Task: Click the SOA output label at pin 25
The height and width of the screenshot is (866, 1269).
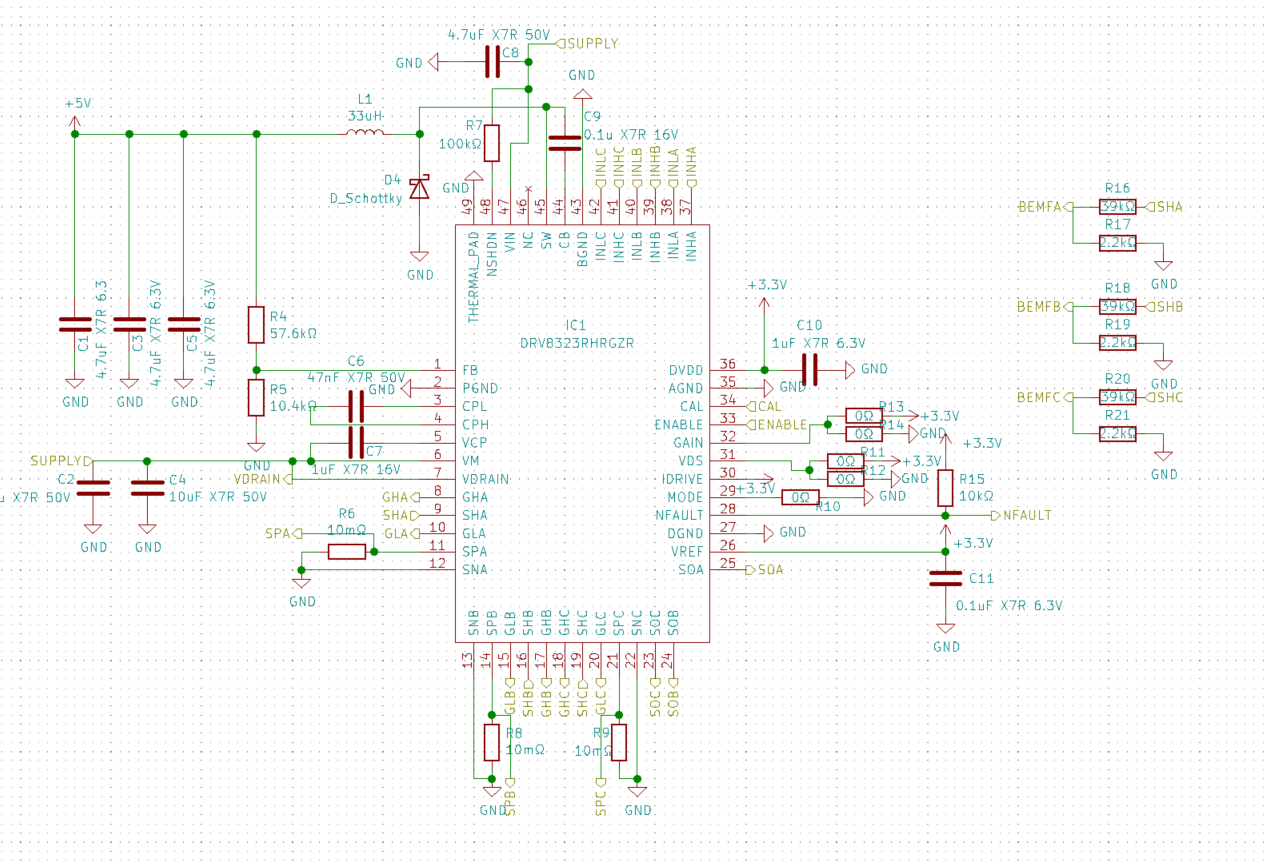Action: click(x=766, y=570)
